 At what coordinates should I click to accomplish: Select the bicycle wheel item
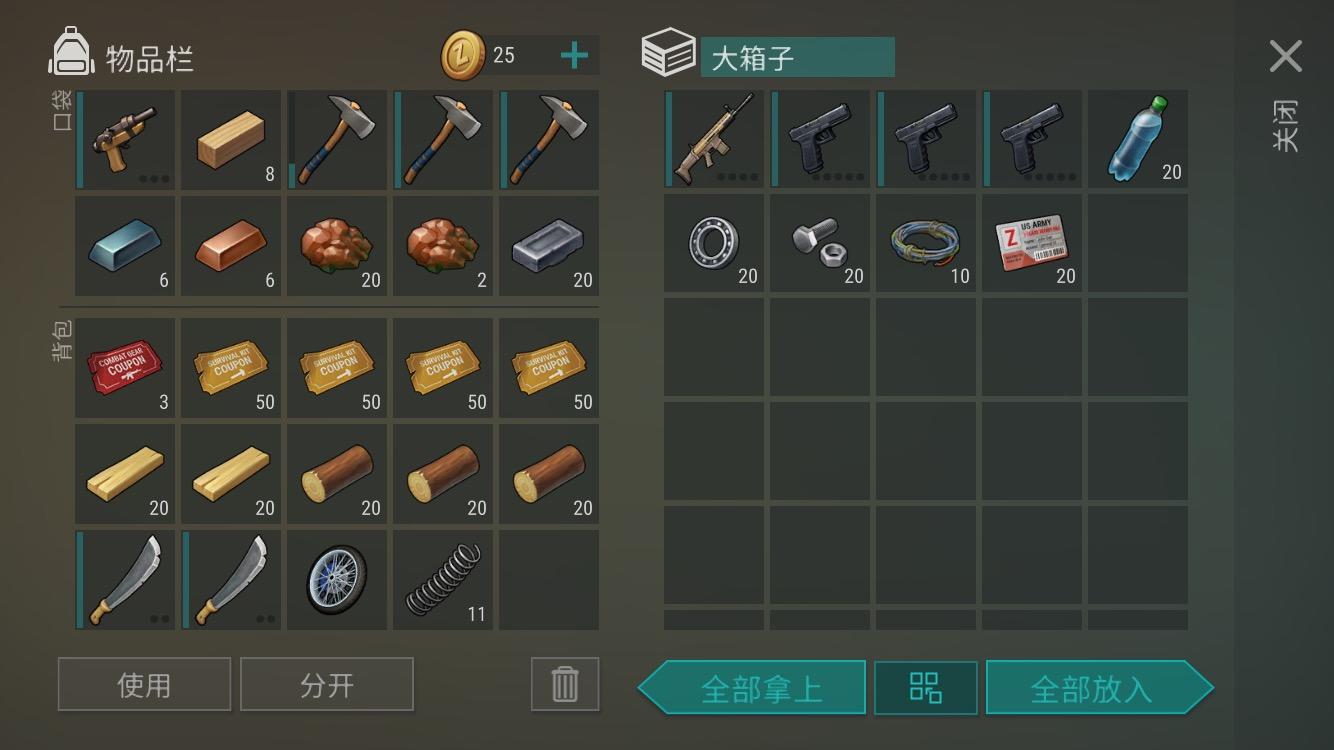tap(337, 579)
